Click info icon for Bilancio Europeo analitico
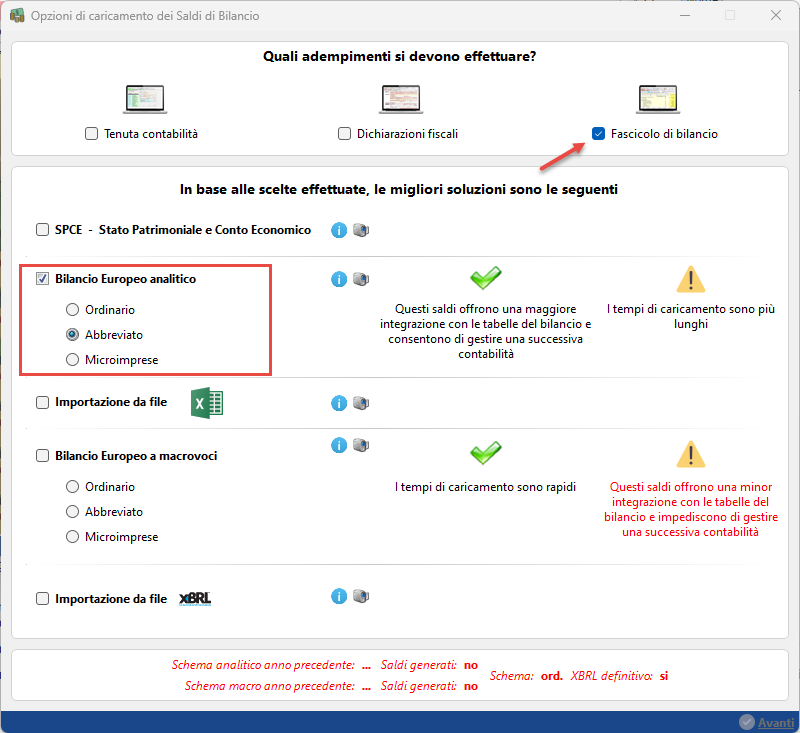 tap(339, 279)
